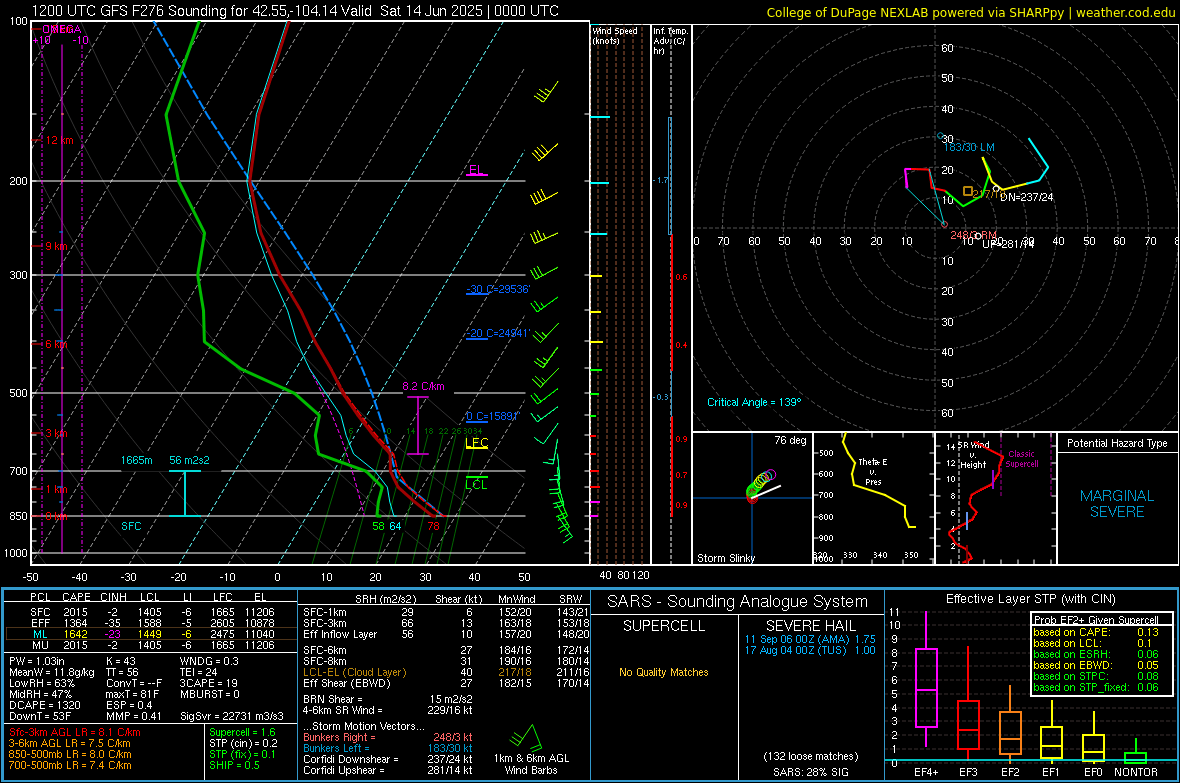Click the SHIP = 0.5 parameter
Viewport: 1180px width, 783px height.
[x=234, y=765]
